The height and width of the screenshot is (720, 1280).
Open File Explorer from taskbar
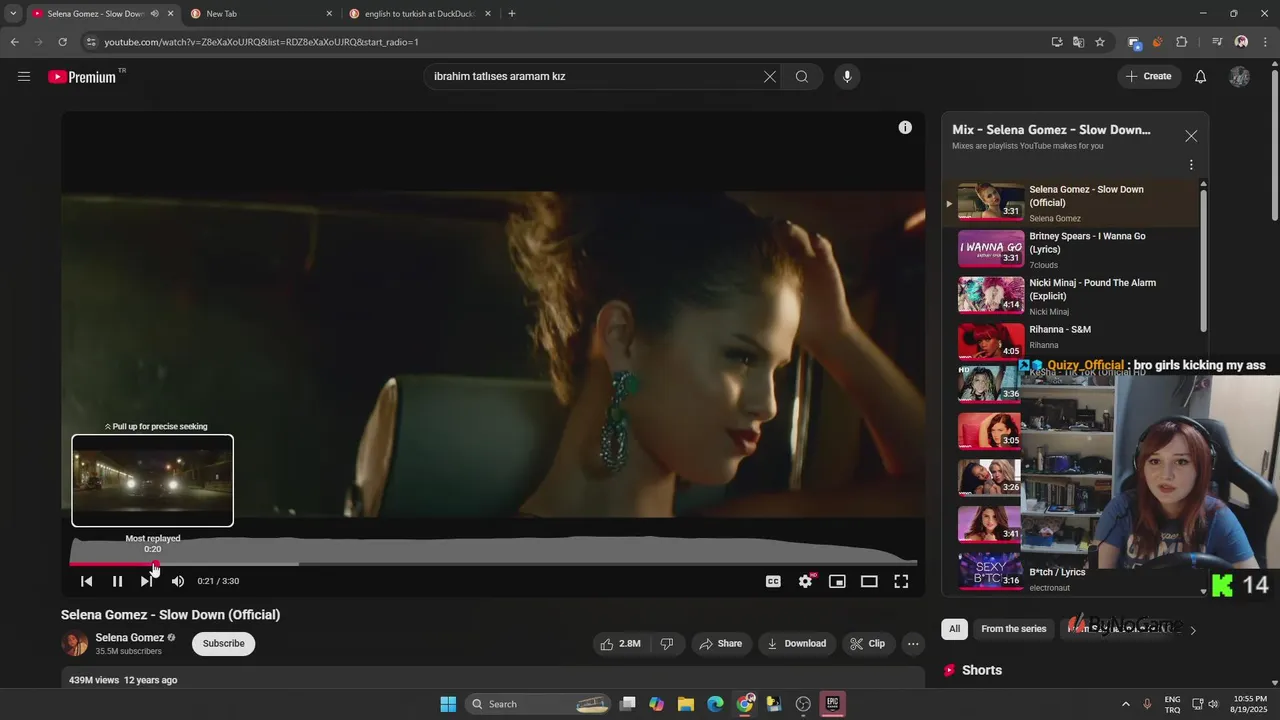coord(686,704)
